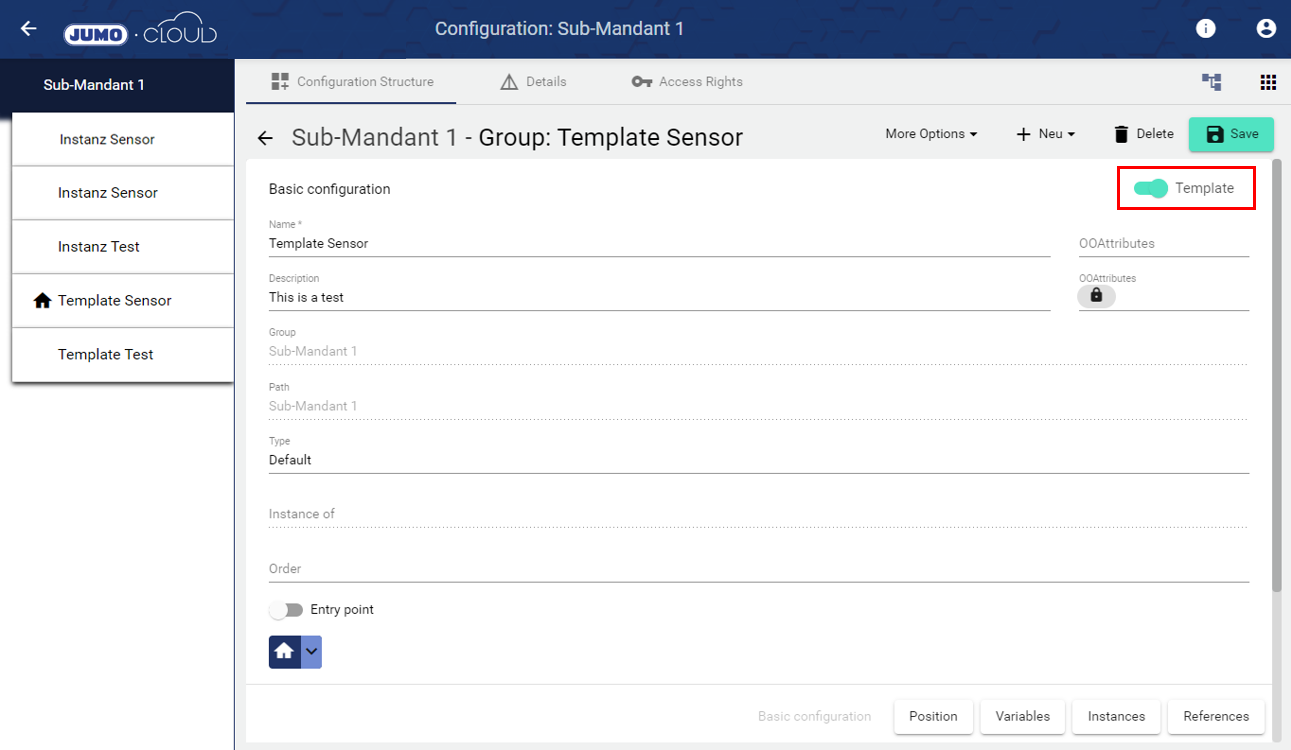Expand the More Options dropdown

point(931,134)
